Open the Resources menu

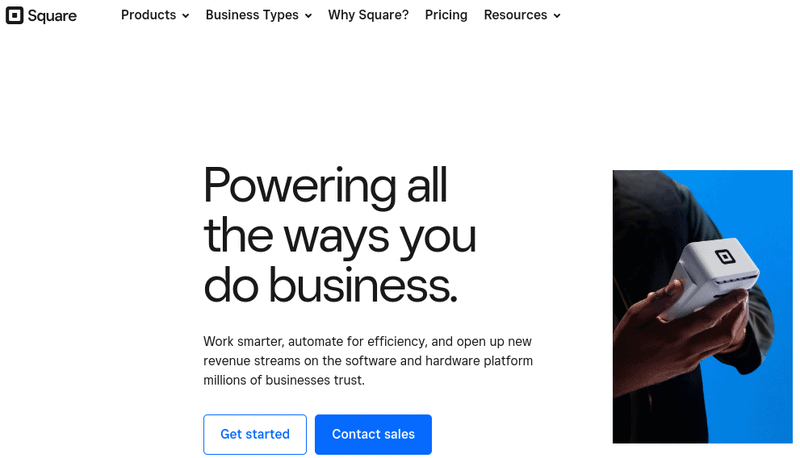pyautogui.click(x=515, y=15)
